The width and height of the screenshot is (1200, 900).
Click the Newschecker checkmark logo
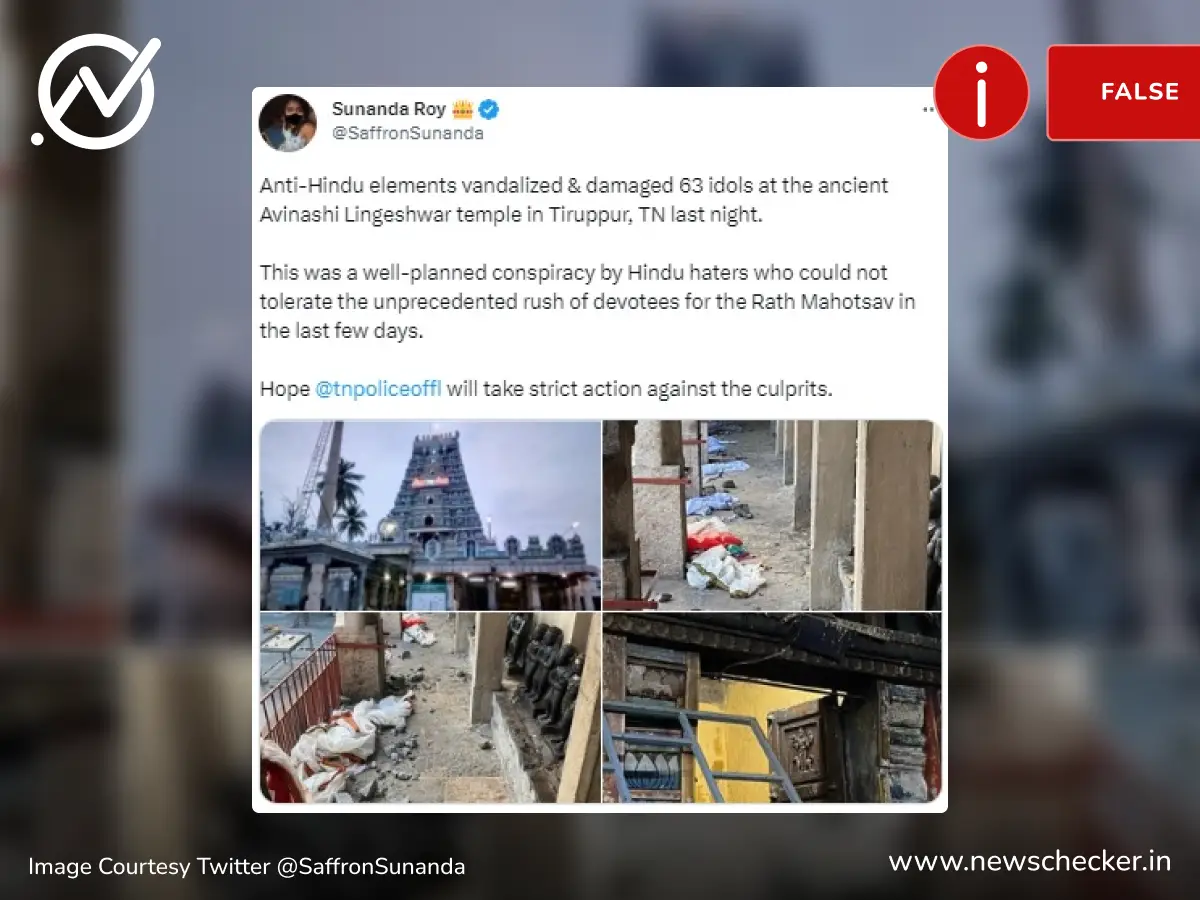click(96, 91)
